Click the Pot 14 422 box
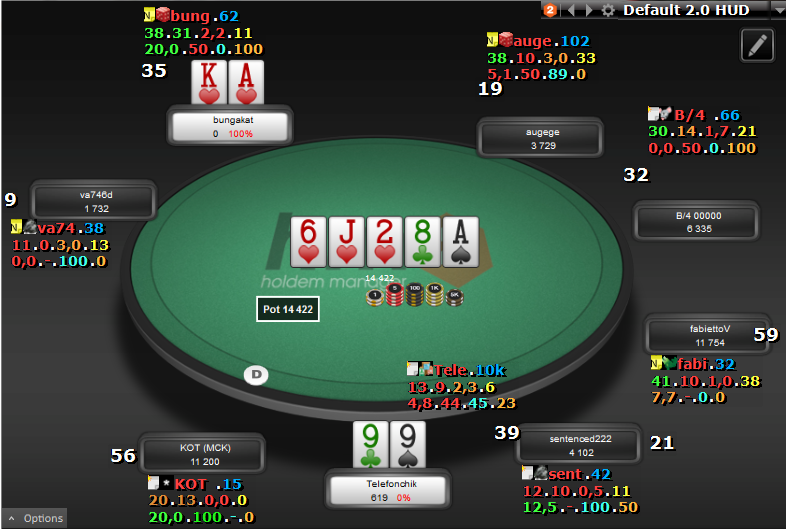Screen dimensions: 786x529 click(x=288, y=309)
